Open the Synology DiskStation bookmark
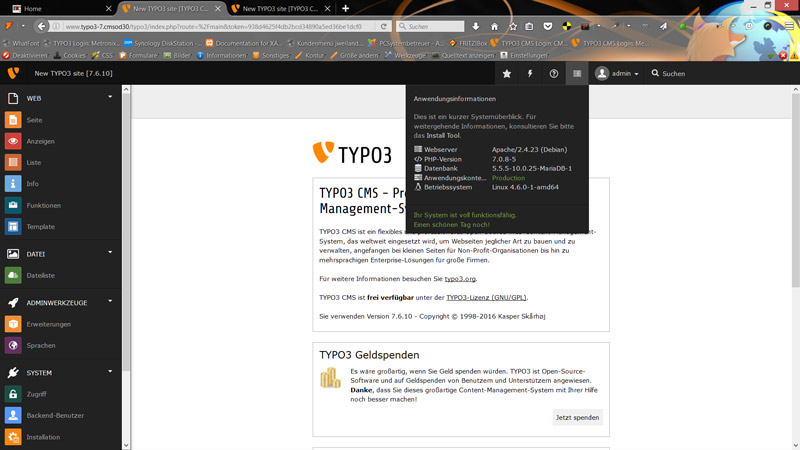 (x=163, y=43)
